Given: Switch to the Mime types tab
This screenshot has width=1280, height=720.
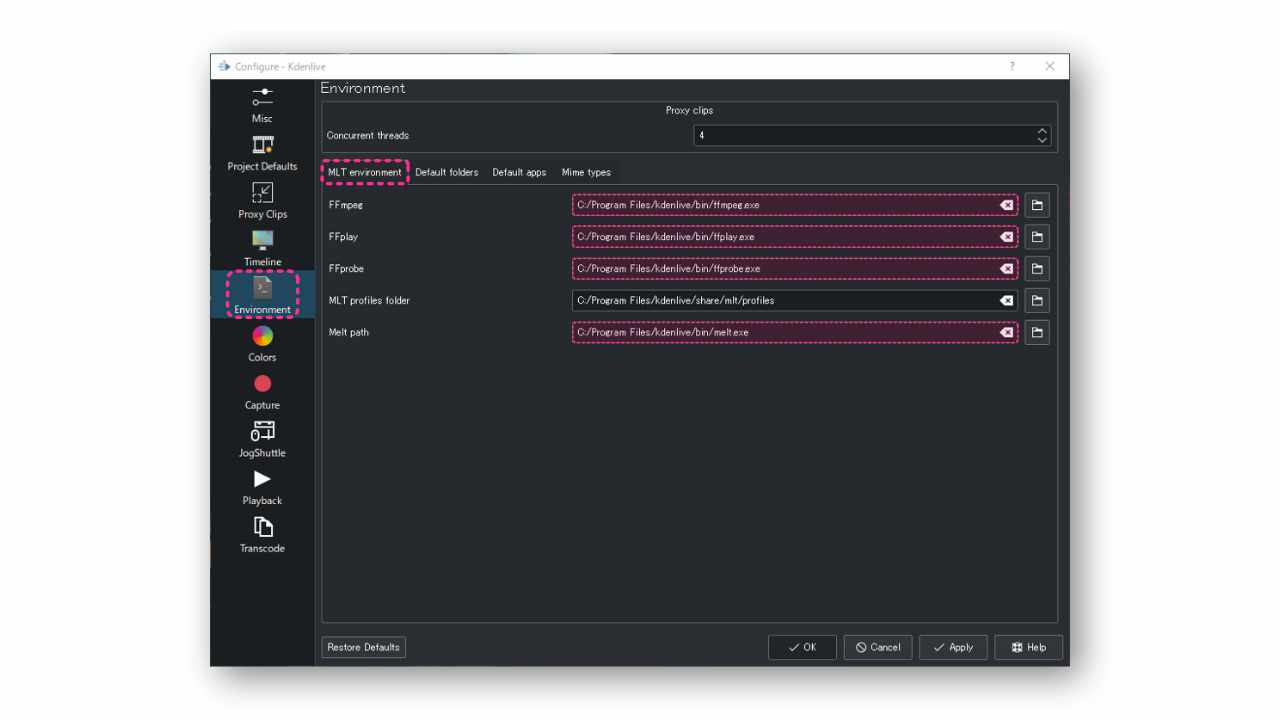Looking at the screenshot, I should 586,172.
